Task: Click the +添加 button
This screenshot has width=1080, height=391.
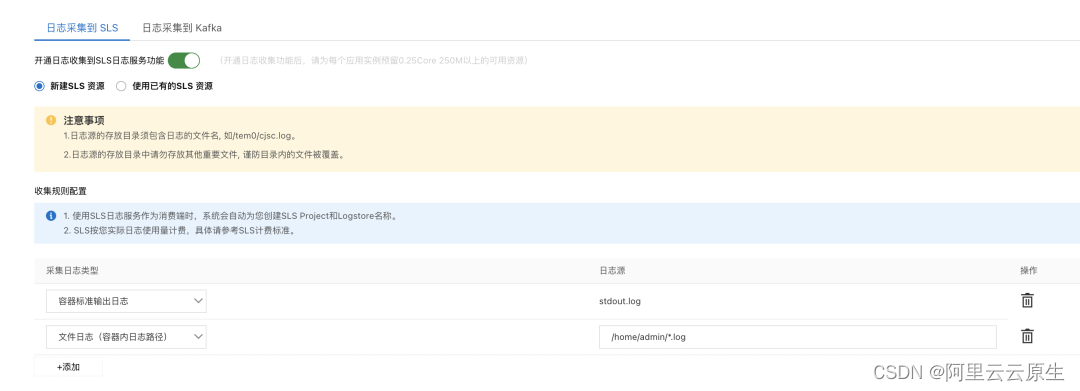Action: 68,367
